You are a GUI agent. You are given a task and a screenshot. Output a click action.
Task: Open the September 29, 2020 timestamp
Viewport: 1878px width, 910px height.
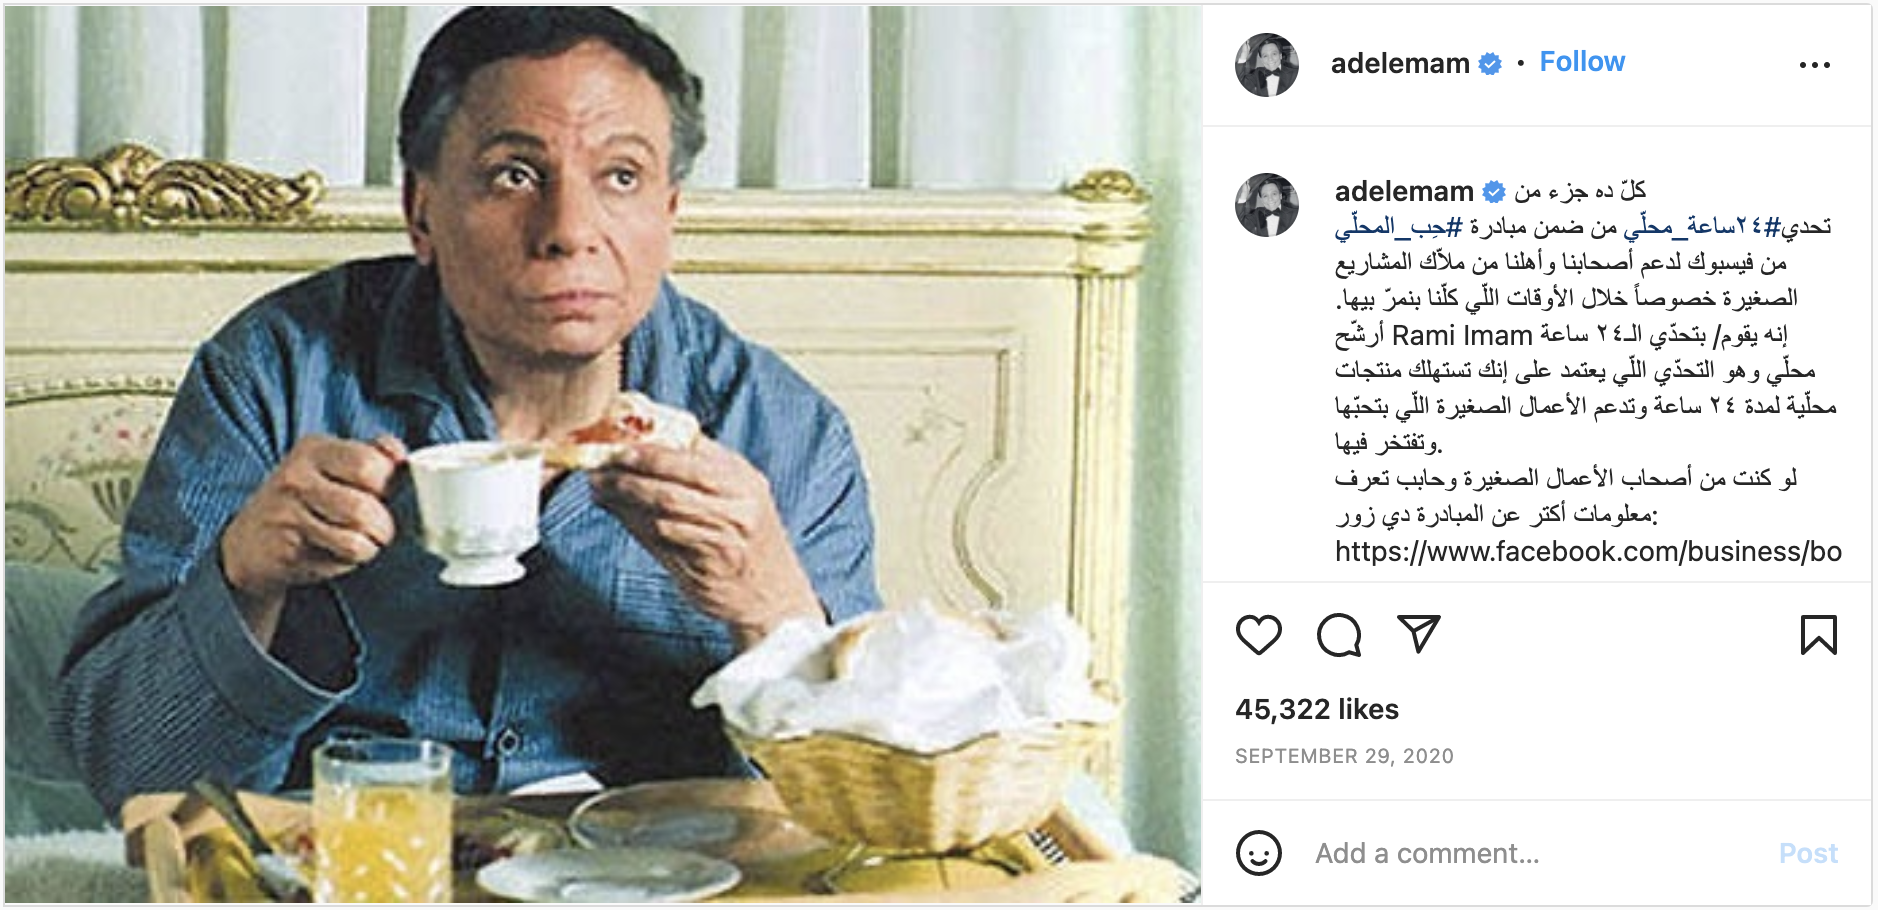point(1344,756)
